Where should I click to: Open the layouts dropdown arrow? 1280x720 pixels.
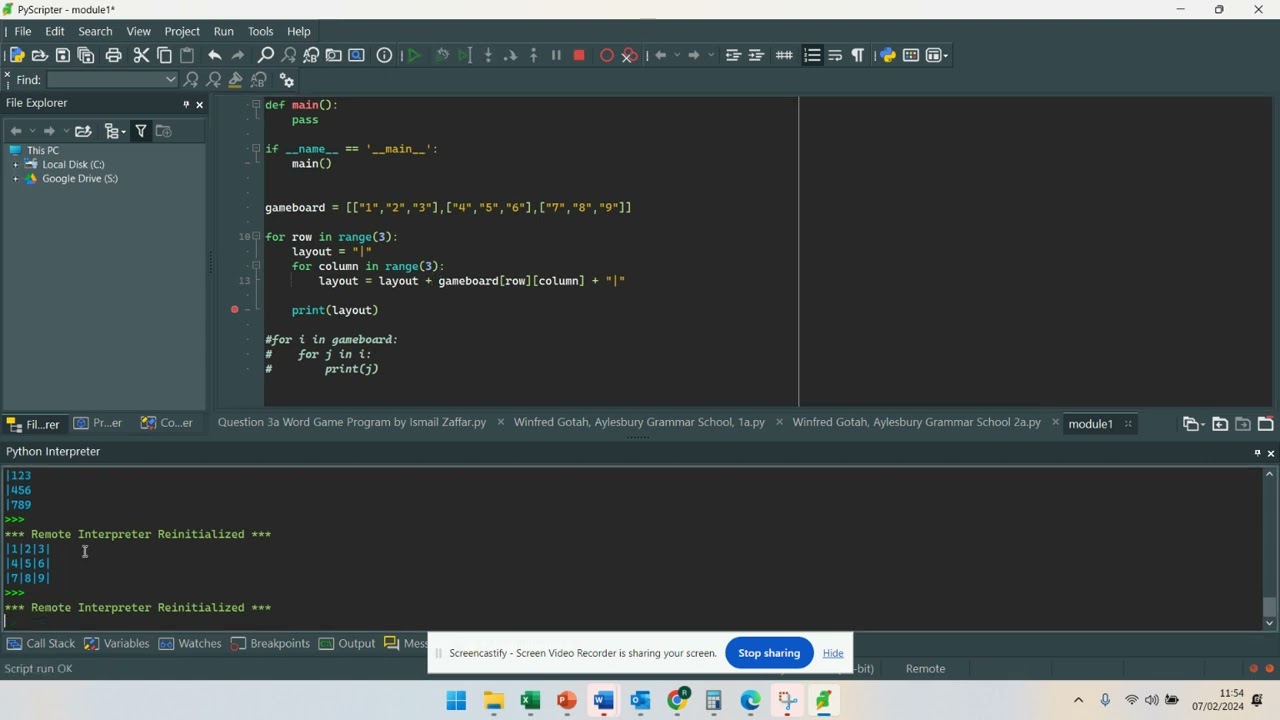tap(943, 56)
